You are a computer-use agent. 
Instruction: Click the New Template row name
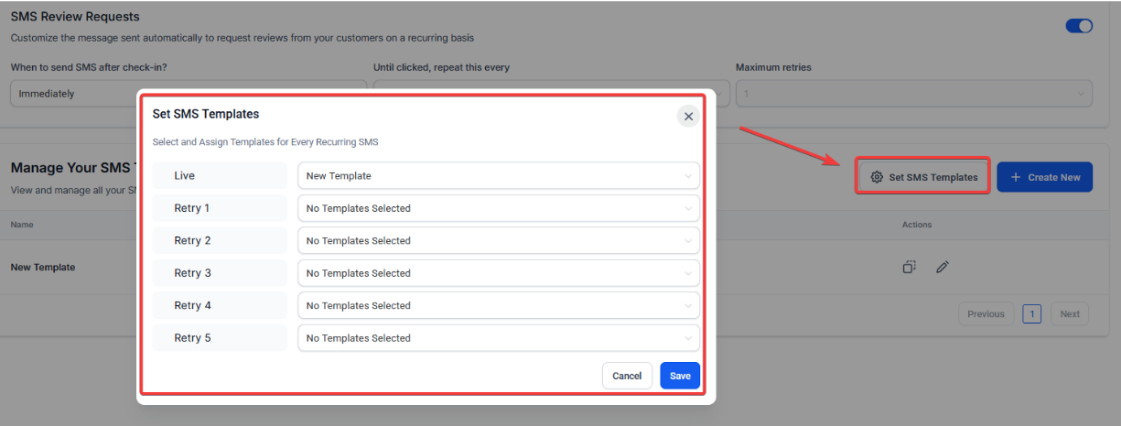(x=43, y=267)
